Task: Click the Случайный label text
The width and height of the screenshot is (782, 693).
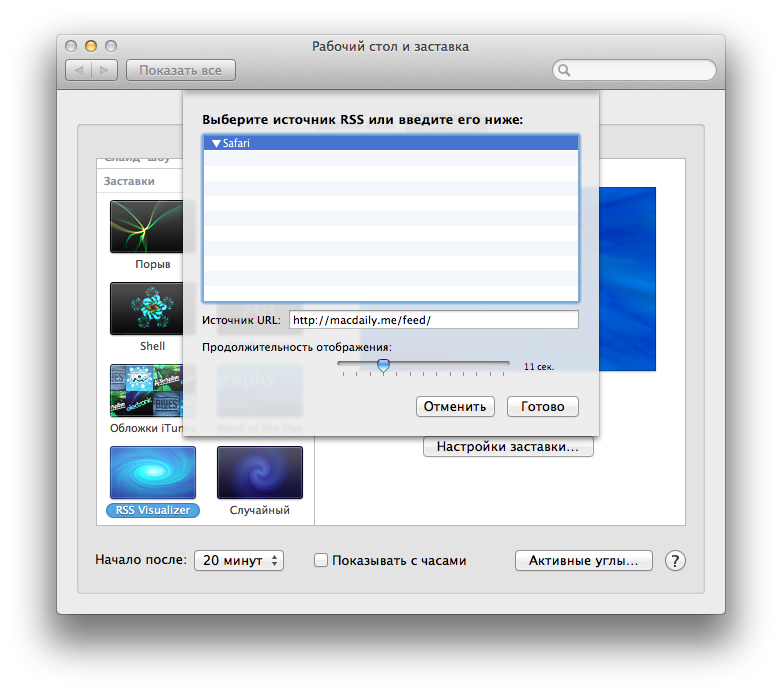Action: (x=259, y=510)
